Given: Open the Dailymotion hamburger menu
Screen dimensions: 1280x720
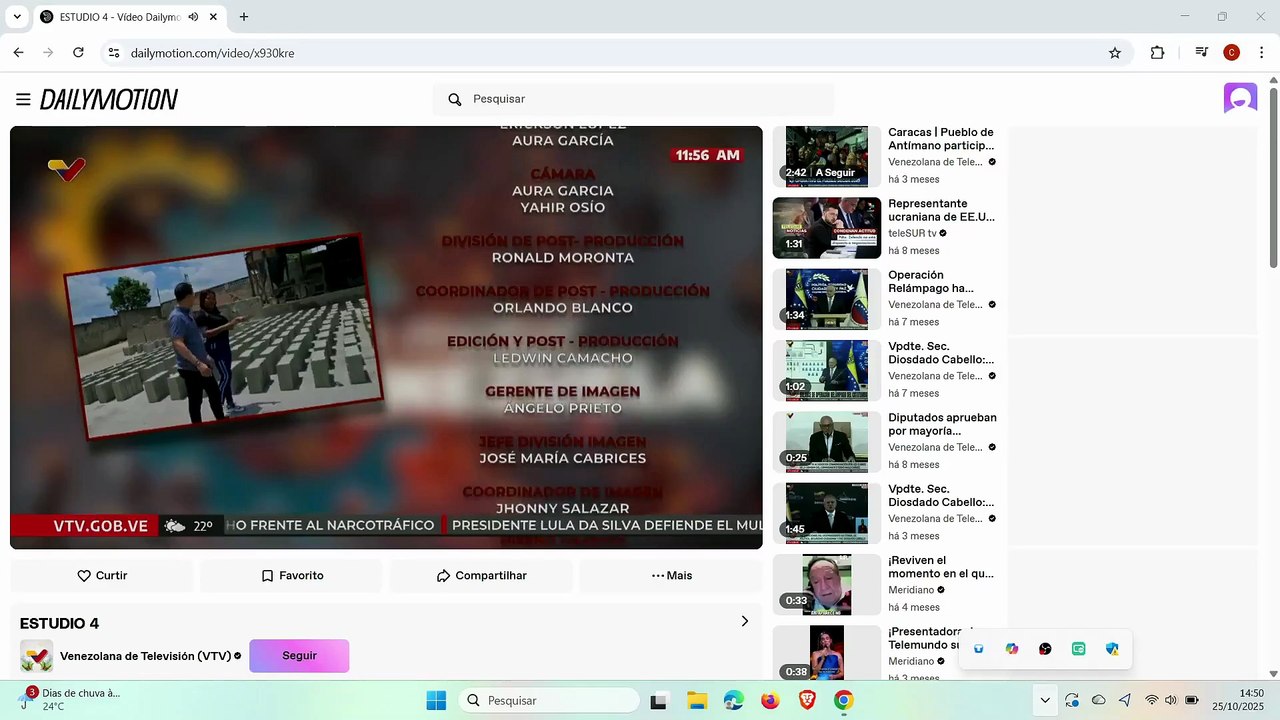Looking at the screenshot, I should [x=23, y=99].
